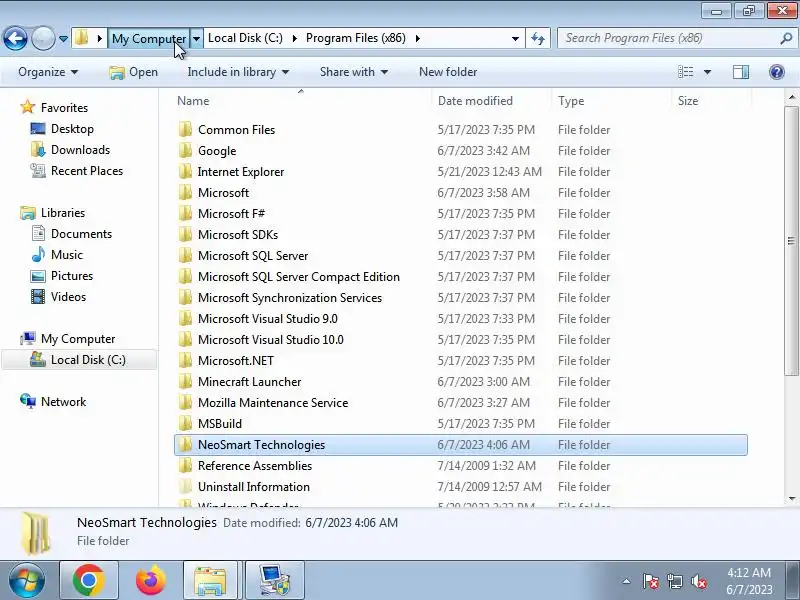The height and width of the screenshot is (600, 800).
Task: Select the Microsoft SQL Server folder icon
Action: tap(185, 256)
